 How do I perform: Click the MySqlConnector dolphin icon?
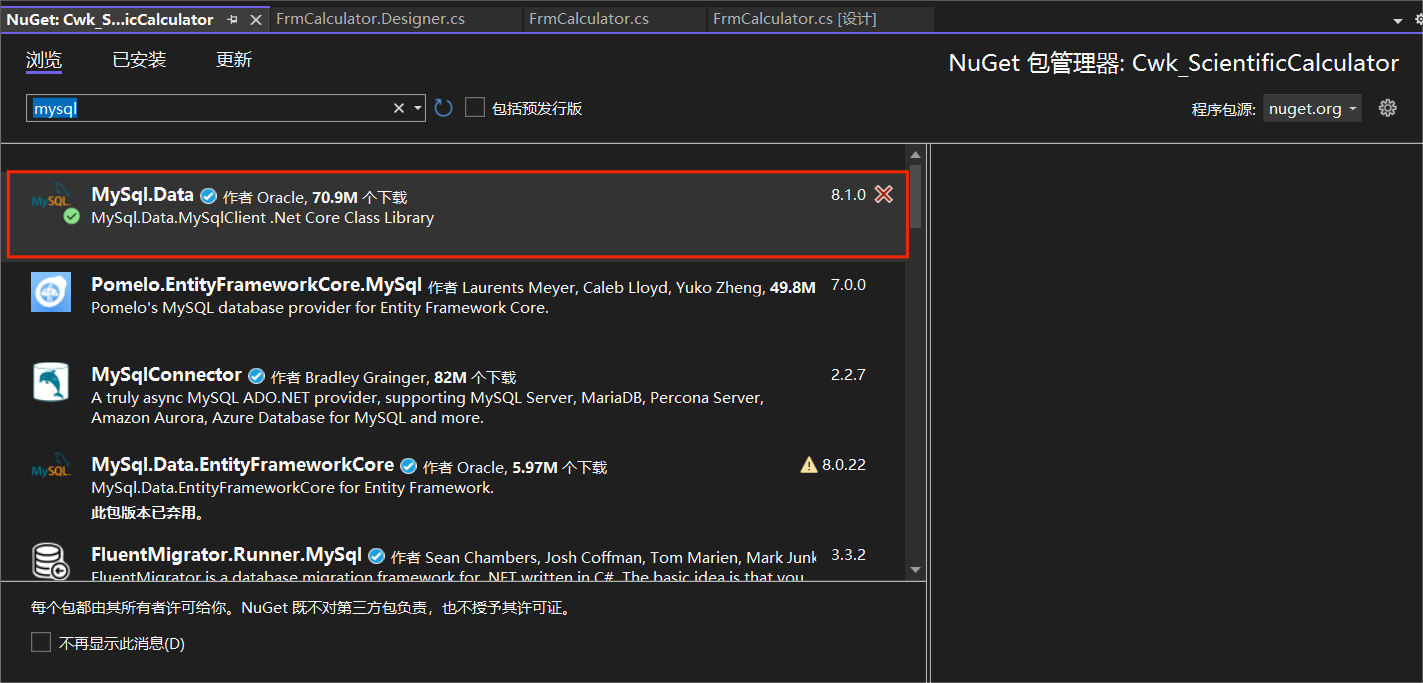tap(51, 382)
